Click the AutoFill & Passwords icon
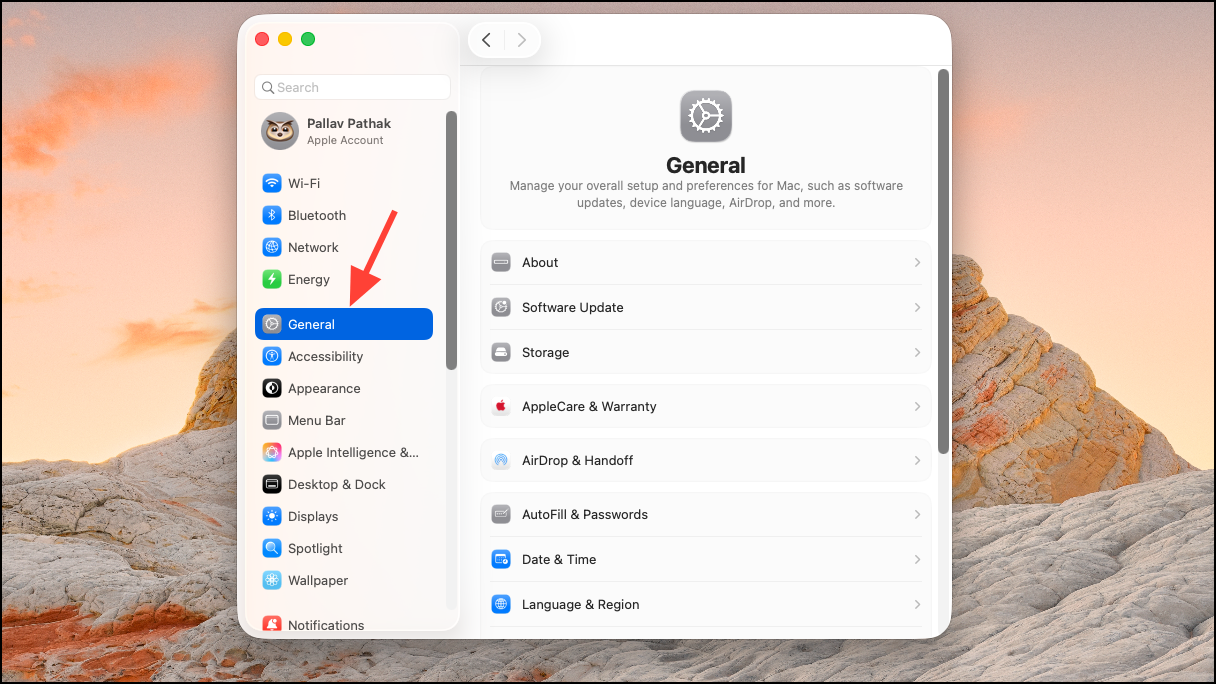 501,514
